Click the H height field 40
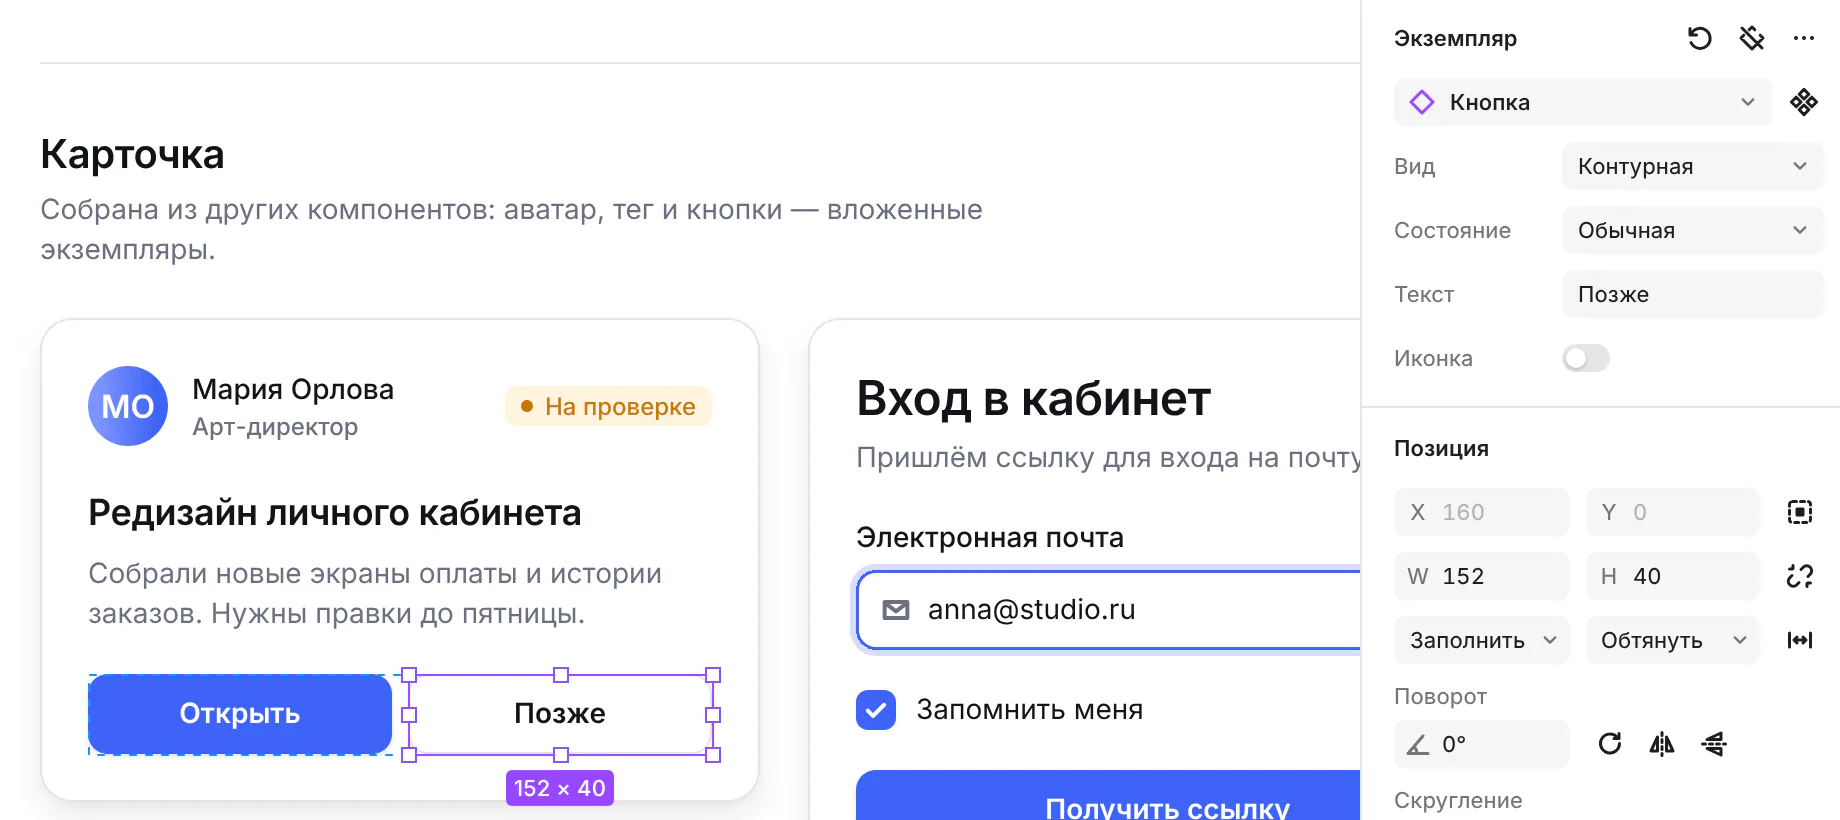The image size is (1840, 820). coord(1673,576)
